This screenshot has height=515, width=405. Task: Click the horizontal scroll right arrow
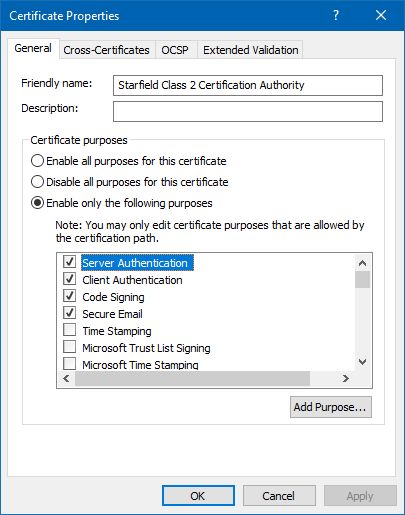point(346,378)
